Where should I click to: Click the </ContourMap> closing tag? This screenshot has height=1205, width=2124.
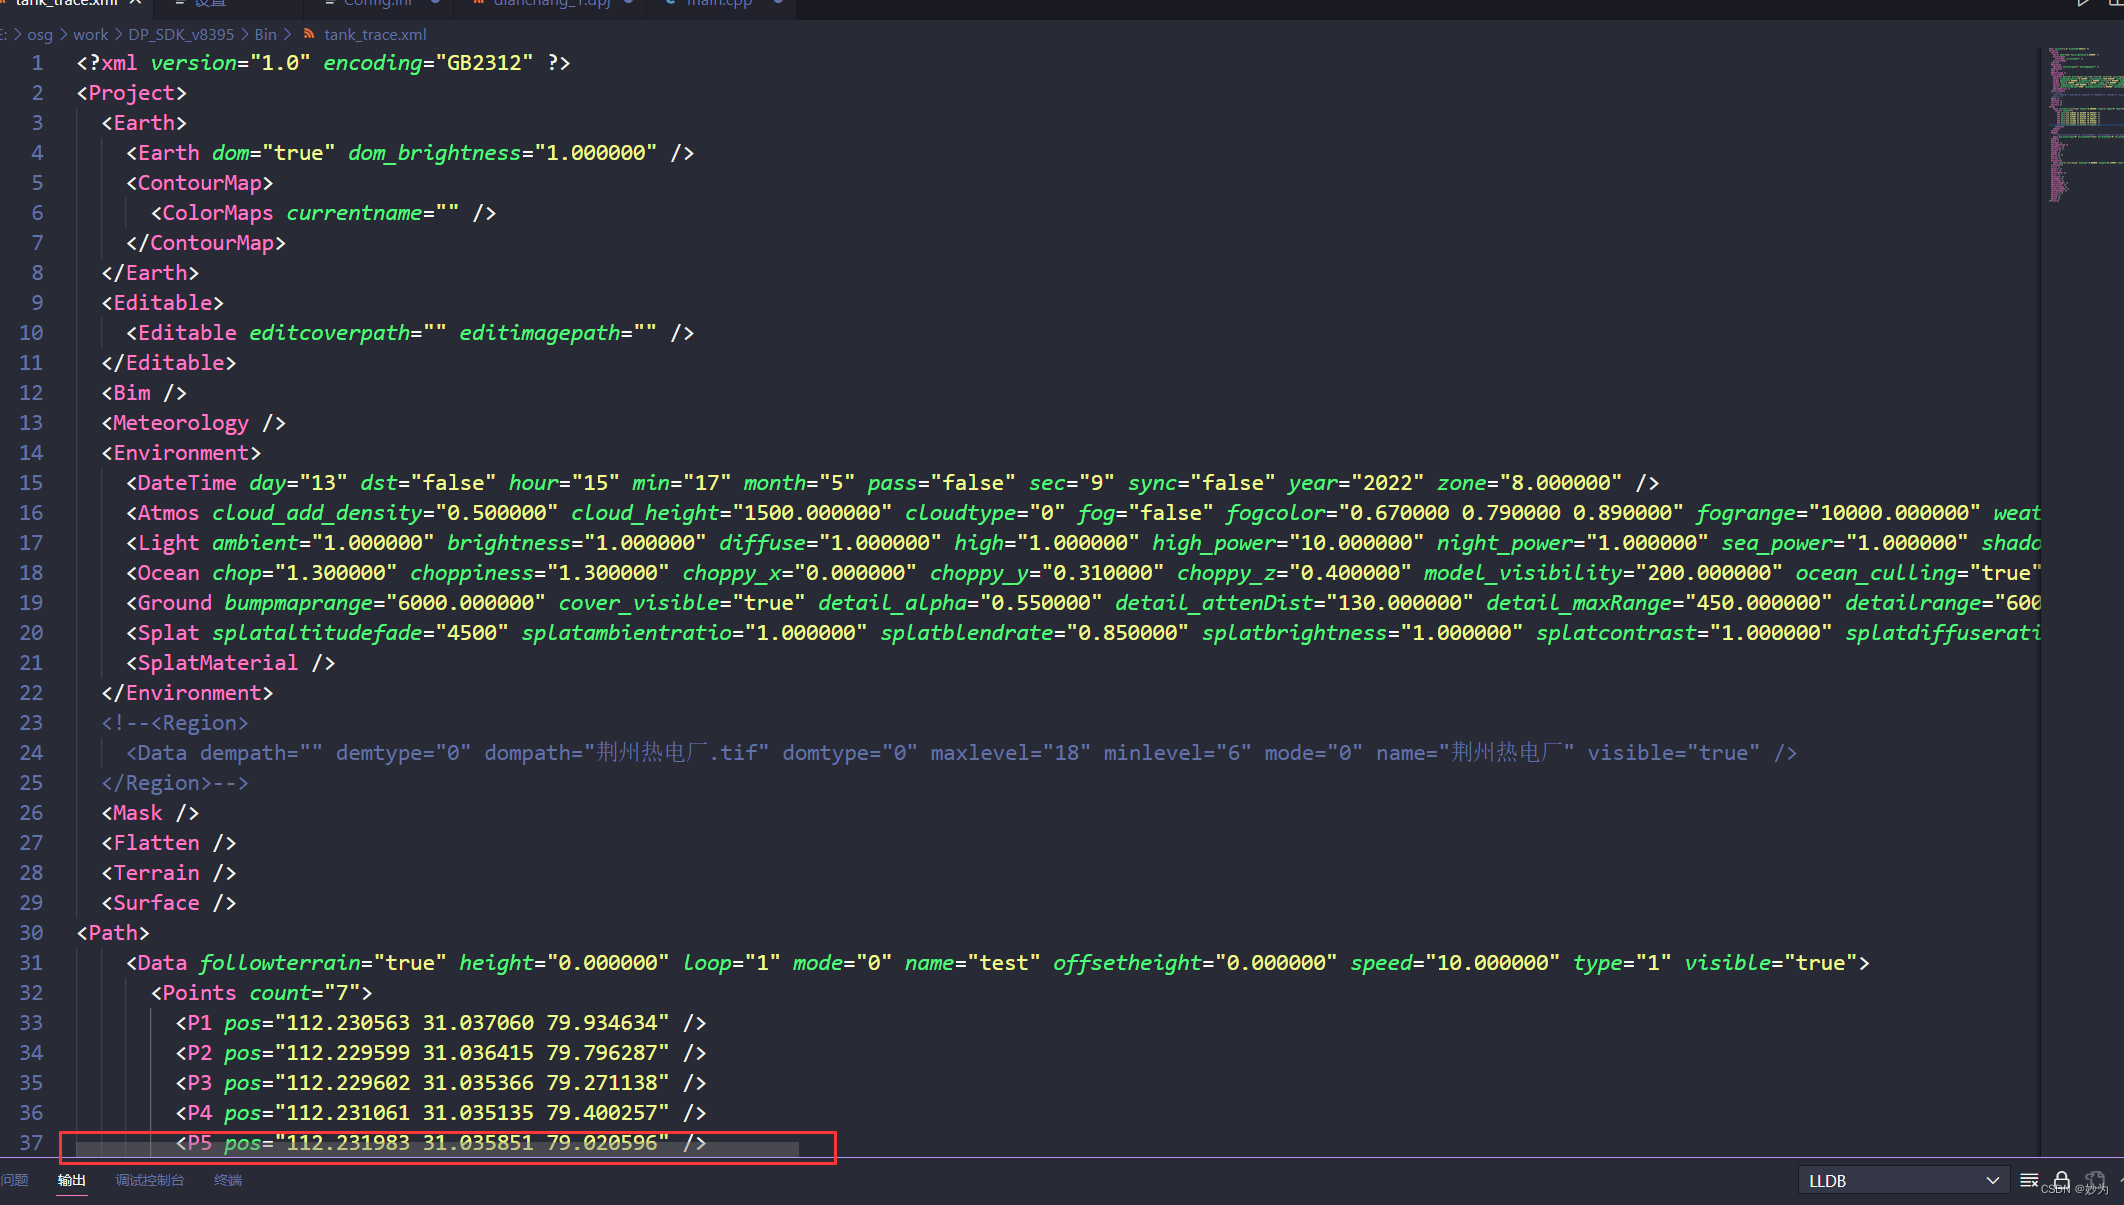206,243
